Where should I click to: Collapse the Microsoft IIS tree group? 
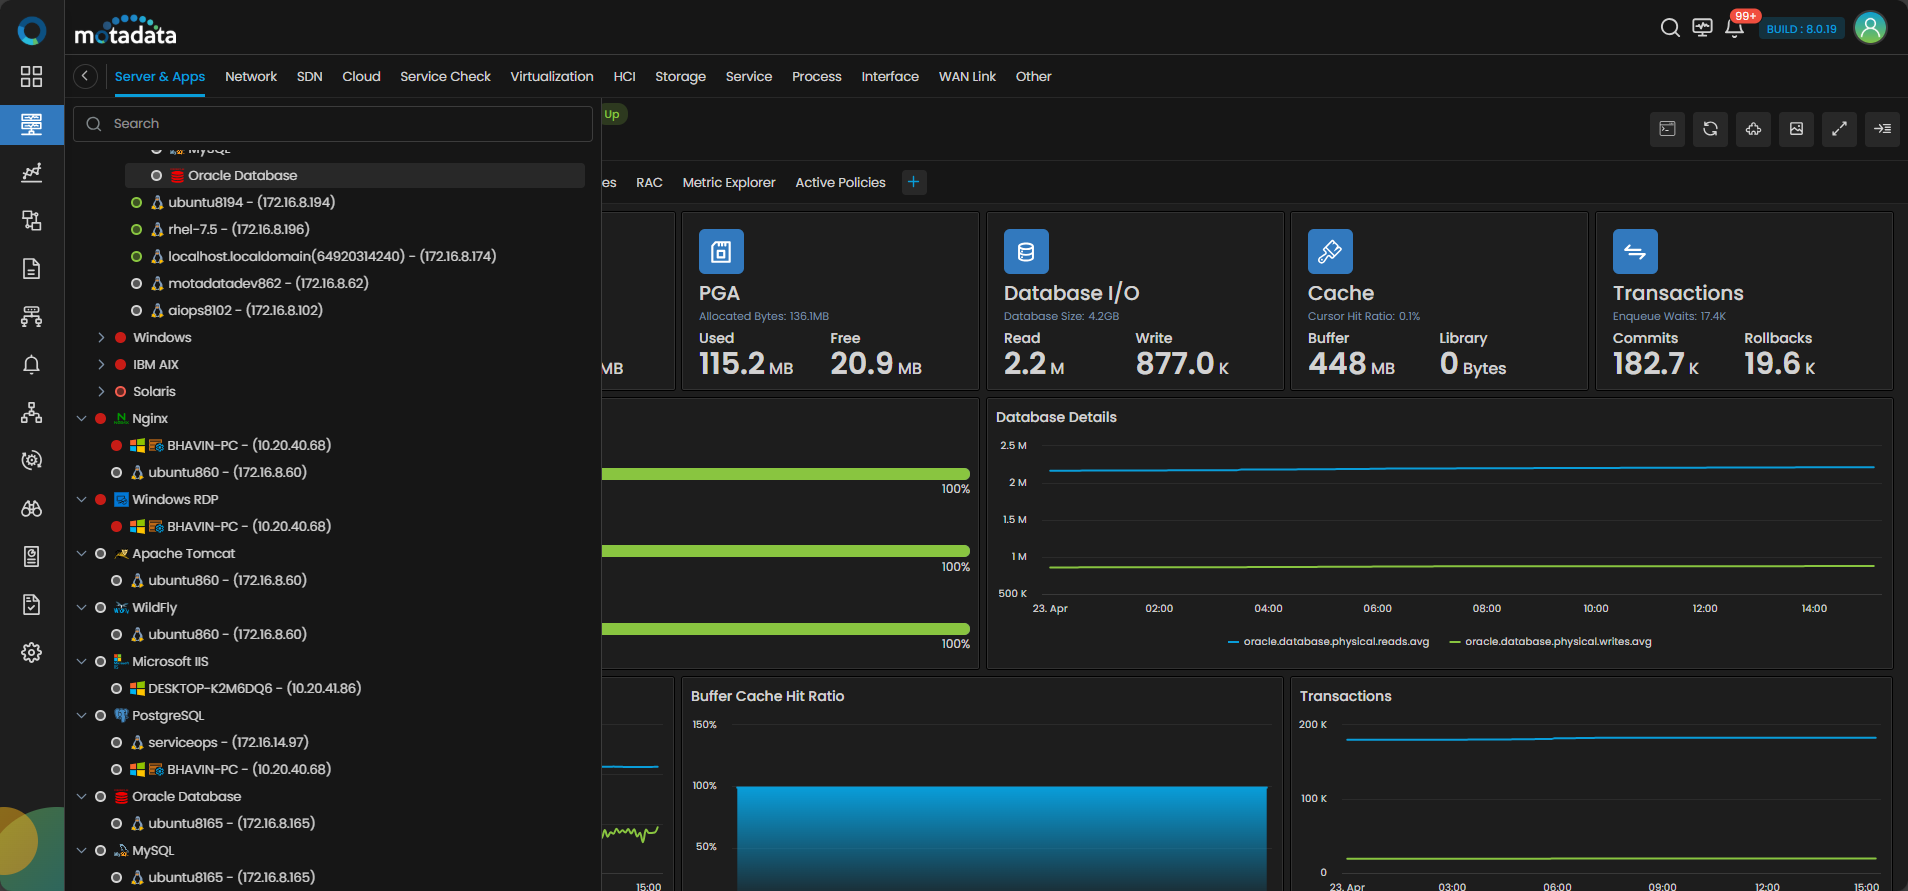pyautogui.click(x=82, y=662)
